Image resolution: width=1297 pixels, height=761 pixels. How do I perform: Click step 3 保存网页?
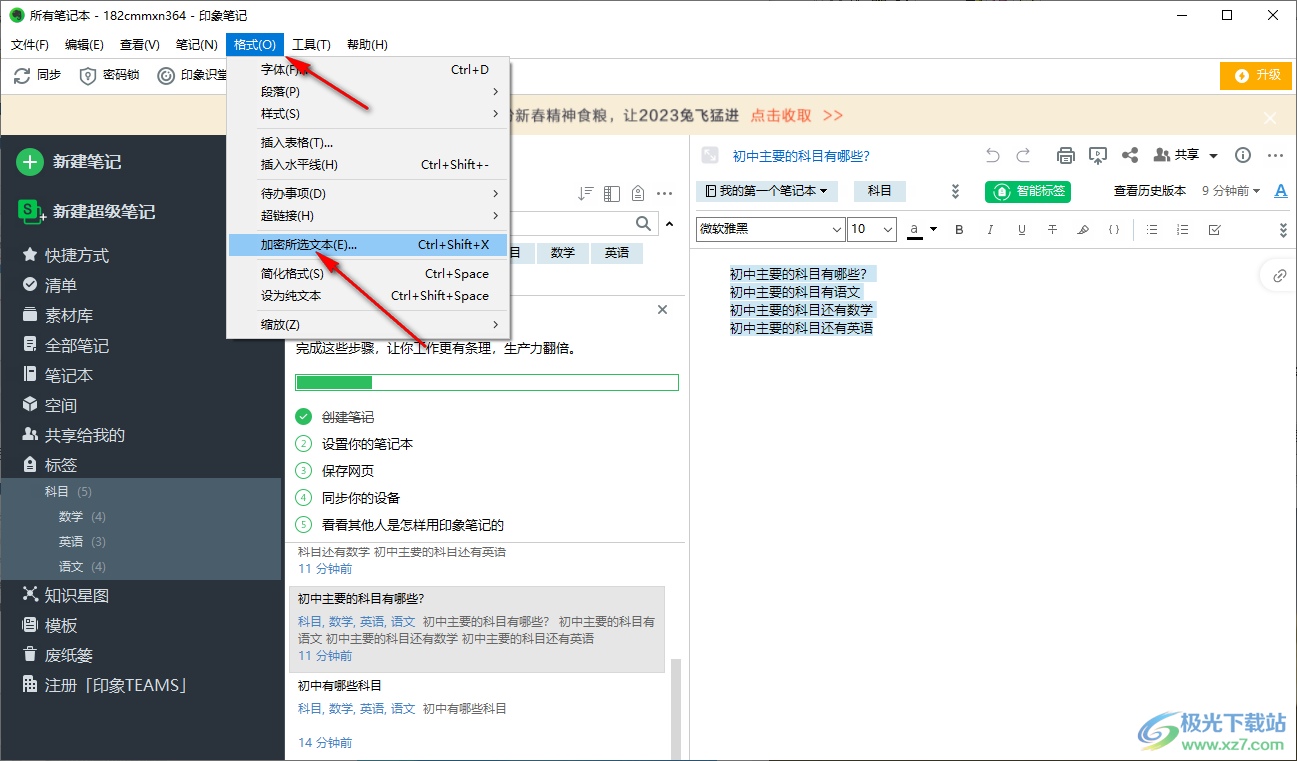[x=347, y=471]
